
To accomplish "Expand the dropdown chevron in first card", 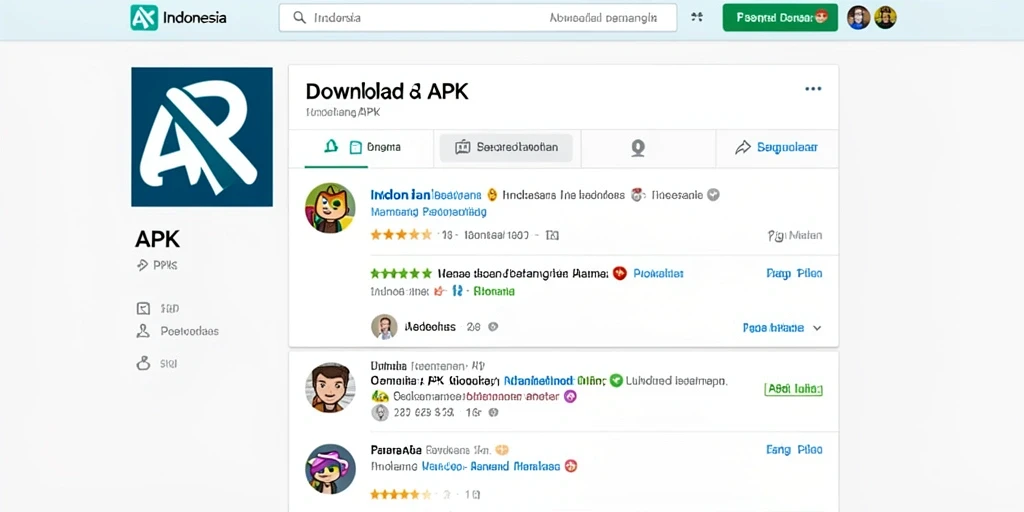I will point(817,328).
